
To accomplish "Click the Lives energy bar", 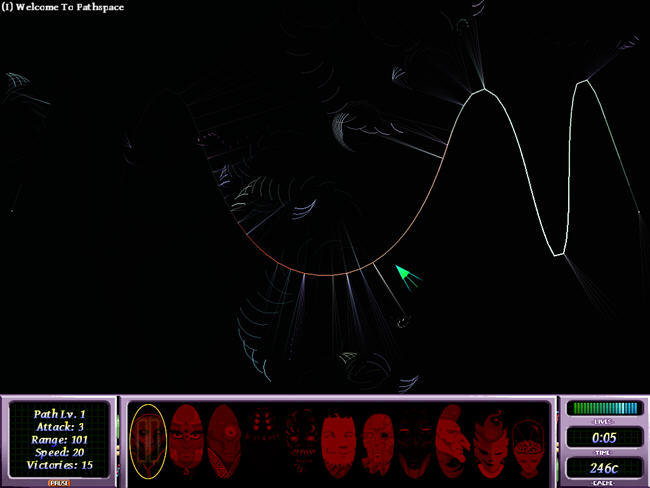I will click(x=601, y=408).
